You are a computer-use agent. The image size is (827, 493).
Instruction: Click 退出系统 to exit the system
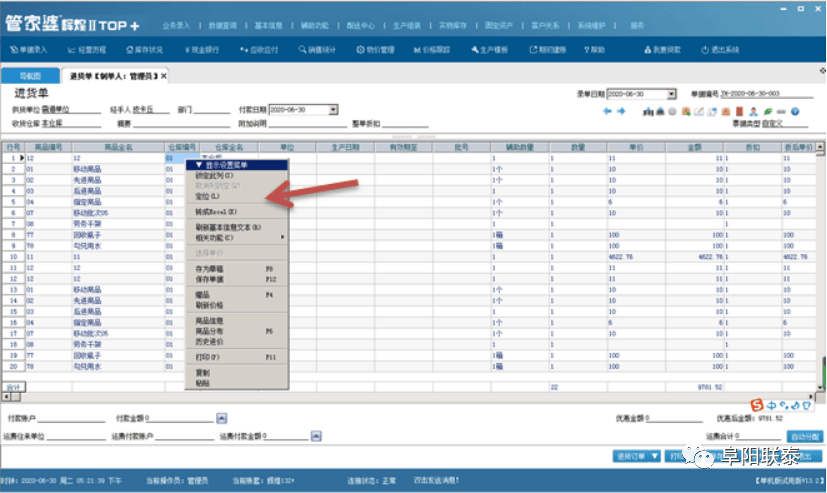(x=720, y=50)
